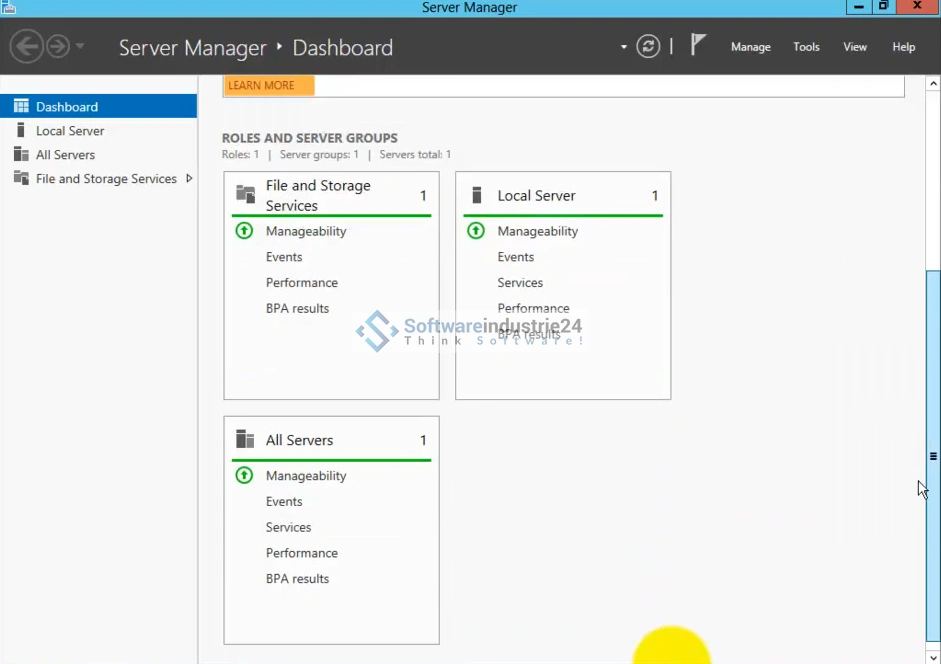
Task: Open the notifications flag icon
Action: click(x=698, y=45)
